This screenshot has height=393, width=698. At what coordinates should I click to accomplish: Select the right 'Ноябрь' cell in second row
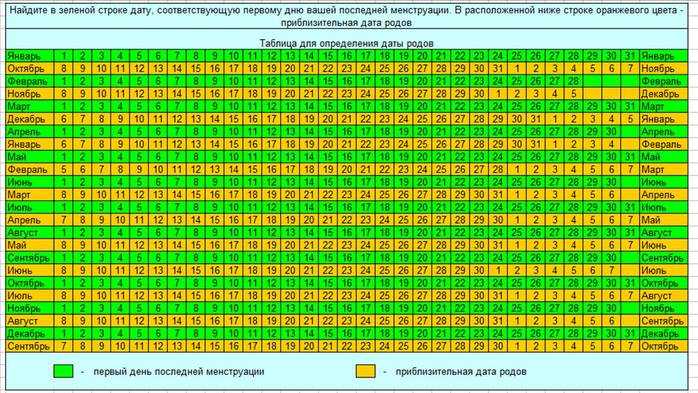pyautogui.click(x=663, y=69)
